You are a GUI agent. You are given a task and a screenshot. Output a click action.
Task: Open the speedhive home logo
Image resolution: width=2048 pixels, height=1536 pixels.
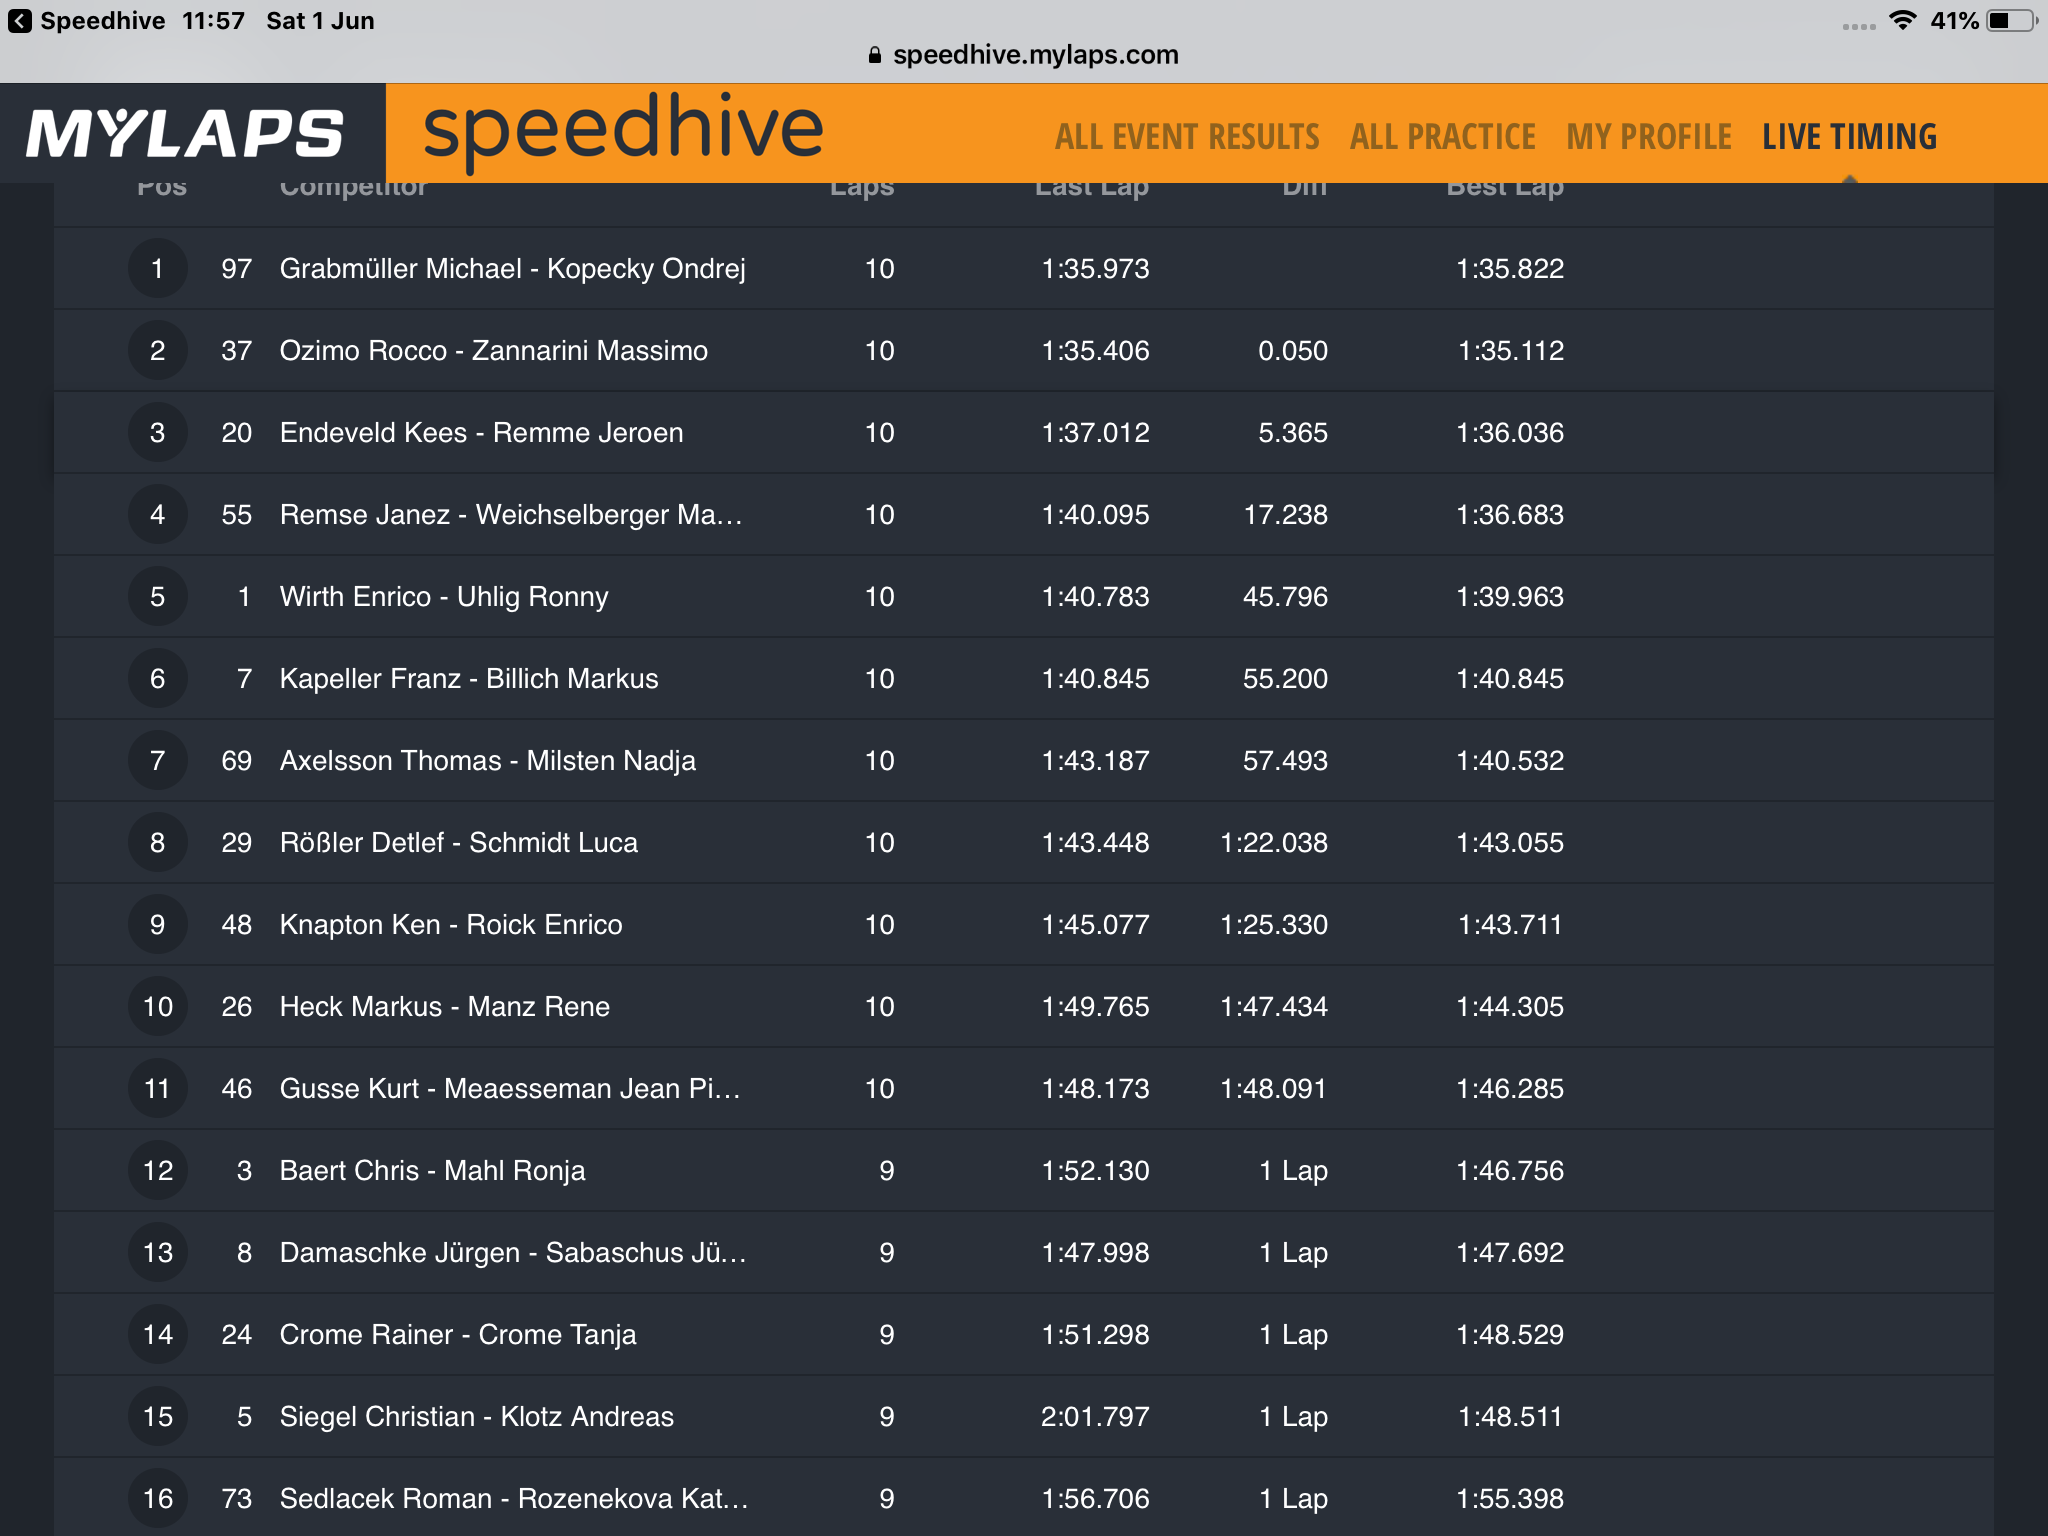click(x=623, y=130)
